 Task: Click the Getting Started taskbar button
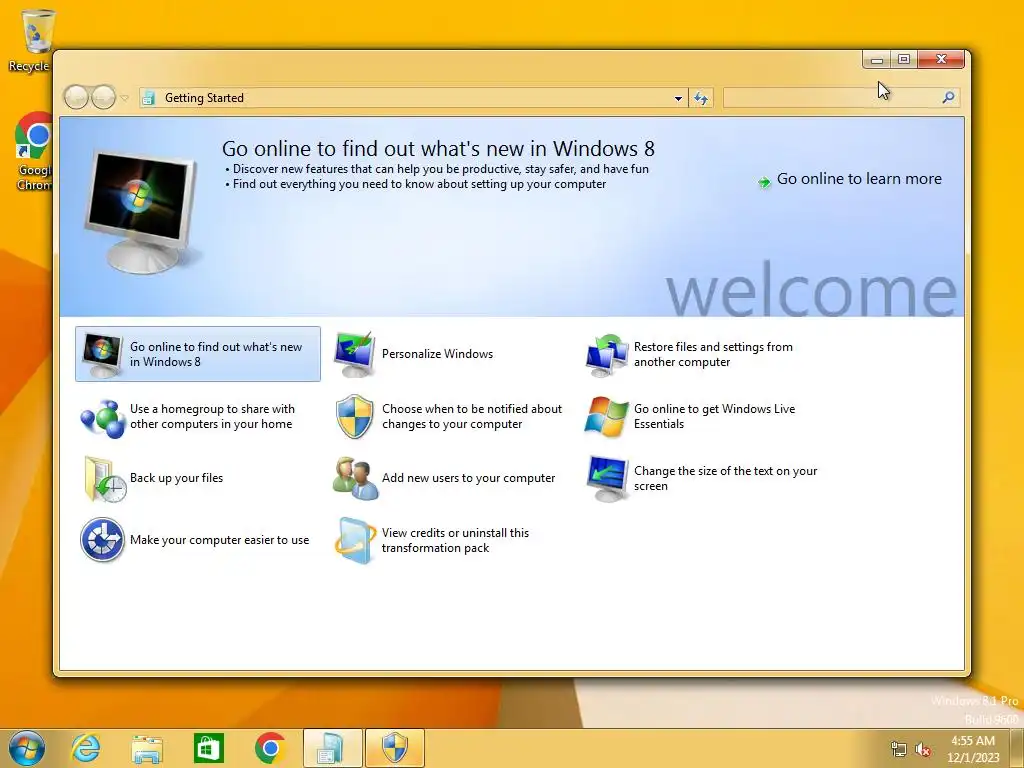pos(332,748)
